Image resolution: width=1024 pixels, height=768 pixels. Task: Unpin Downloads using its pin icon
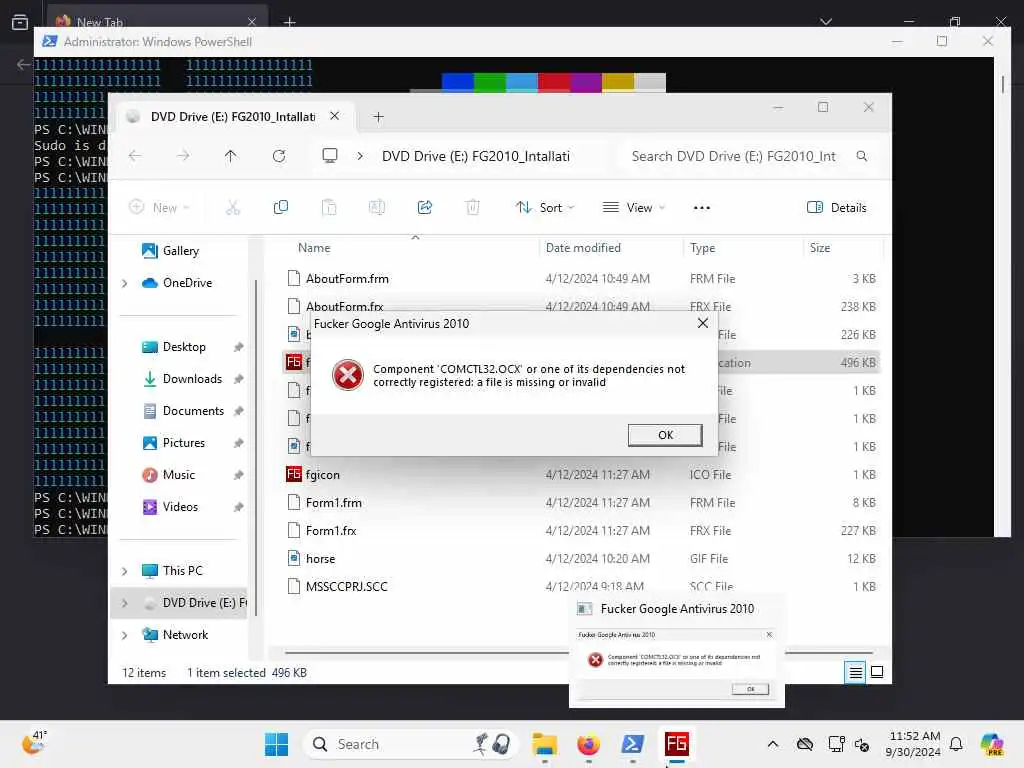[x=239, y=379]
